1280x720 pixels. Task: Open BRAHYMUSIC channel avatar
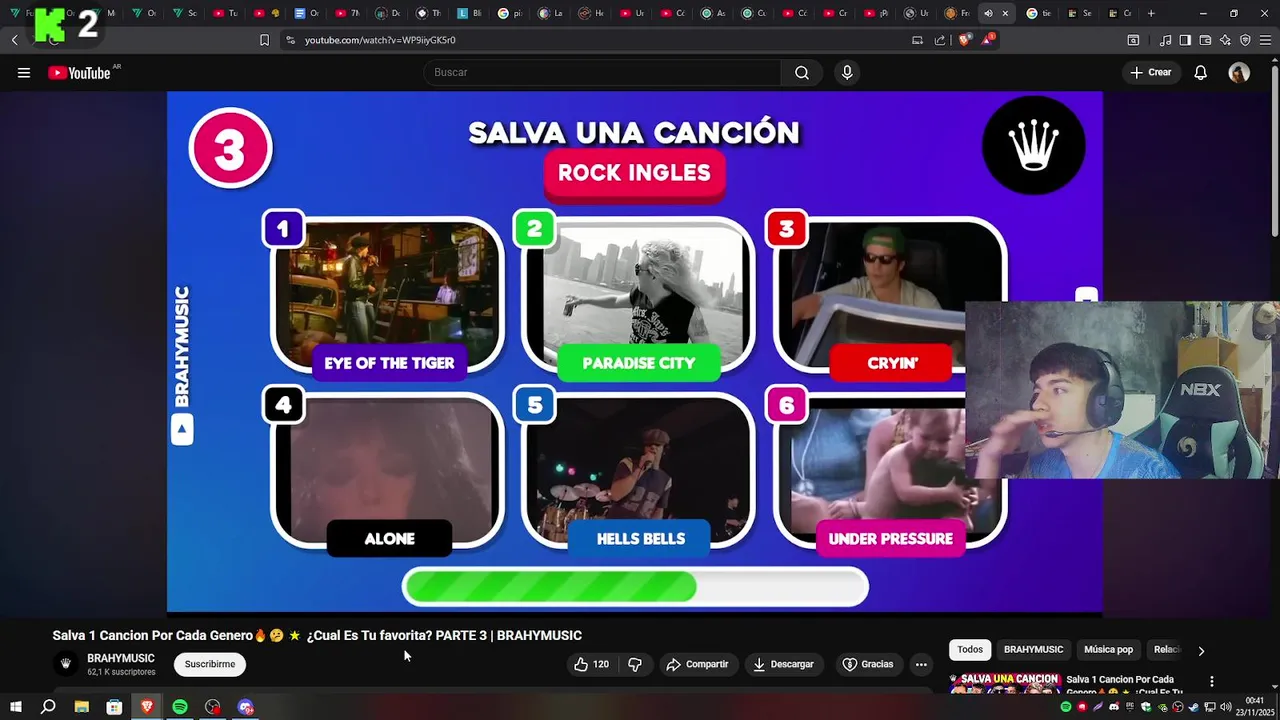point(66,664)
